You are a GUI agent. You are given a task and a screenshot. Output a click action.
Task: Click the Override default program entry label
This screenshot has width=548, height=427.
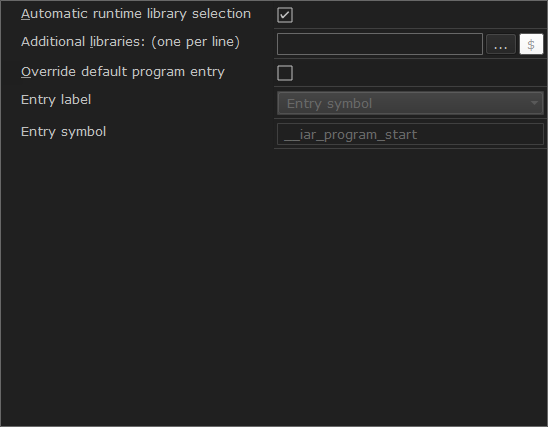pyautogui.click(x=123, y=72)
